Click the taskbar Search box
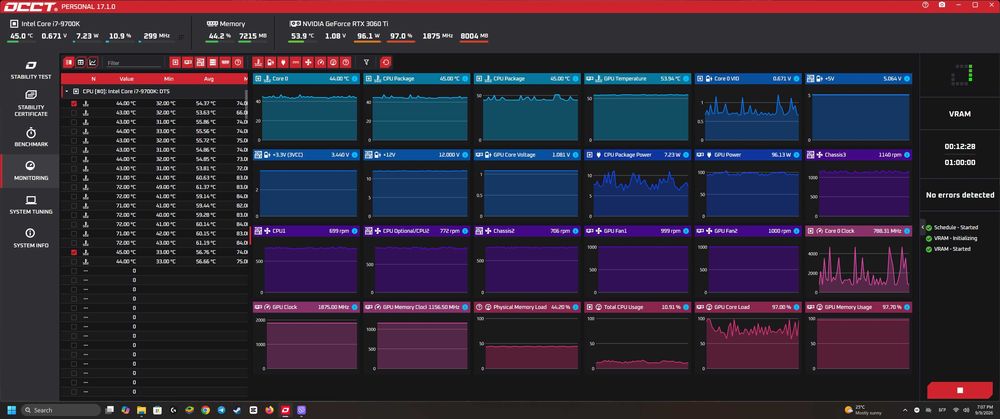The width and height of the screenshot is (1000, 419). click(61, 410)
